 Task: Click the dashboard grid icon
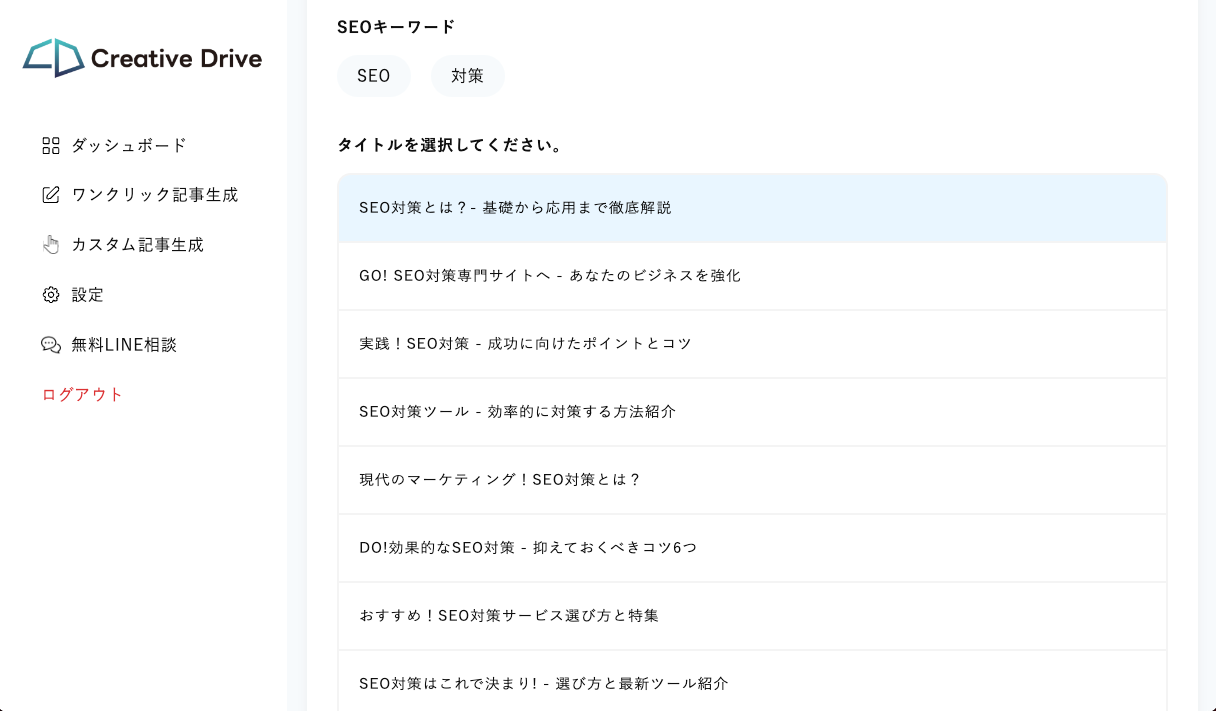[x=51, y=146]
